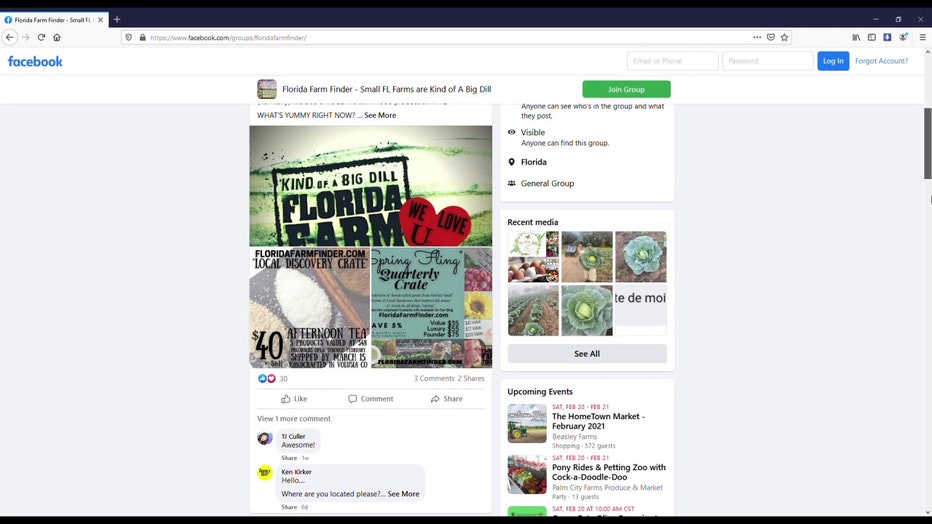Open the Pony Rides & Petting Zoo event
Screen dimensions: 932x524
[x=609, y=472]
